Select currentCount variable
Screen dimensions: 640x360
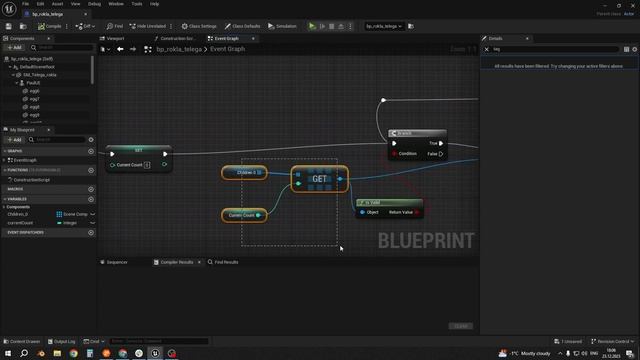tap(20, 223)
